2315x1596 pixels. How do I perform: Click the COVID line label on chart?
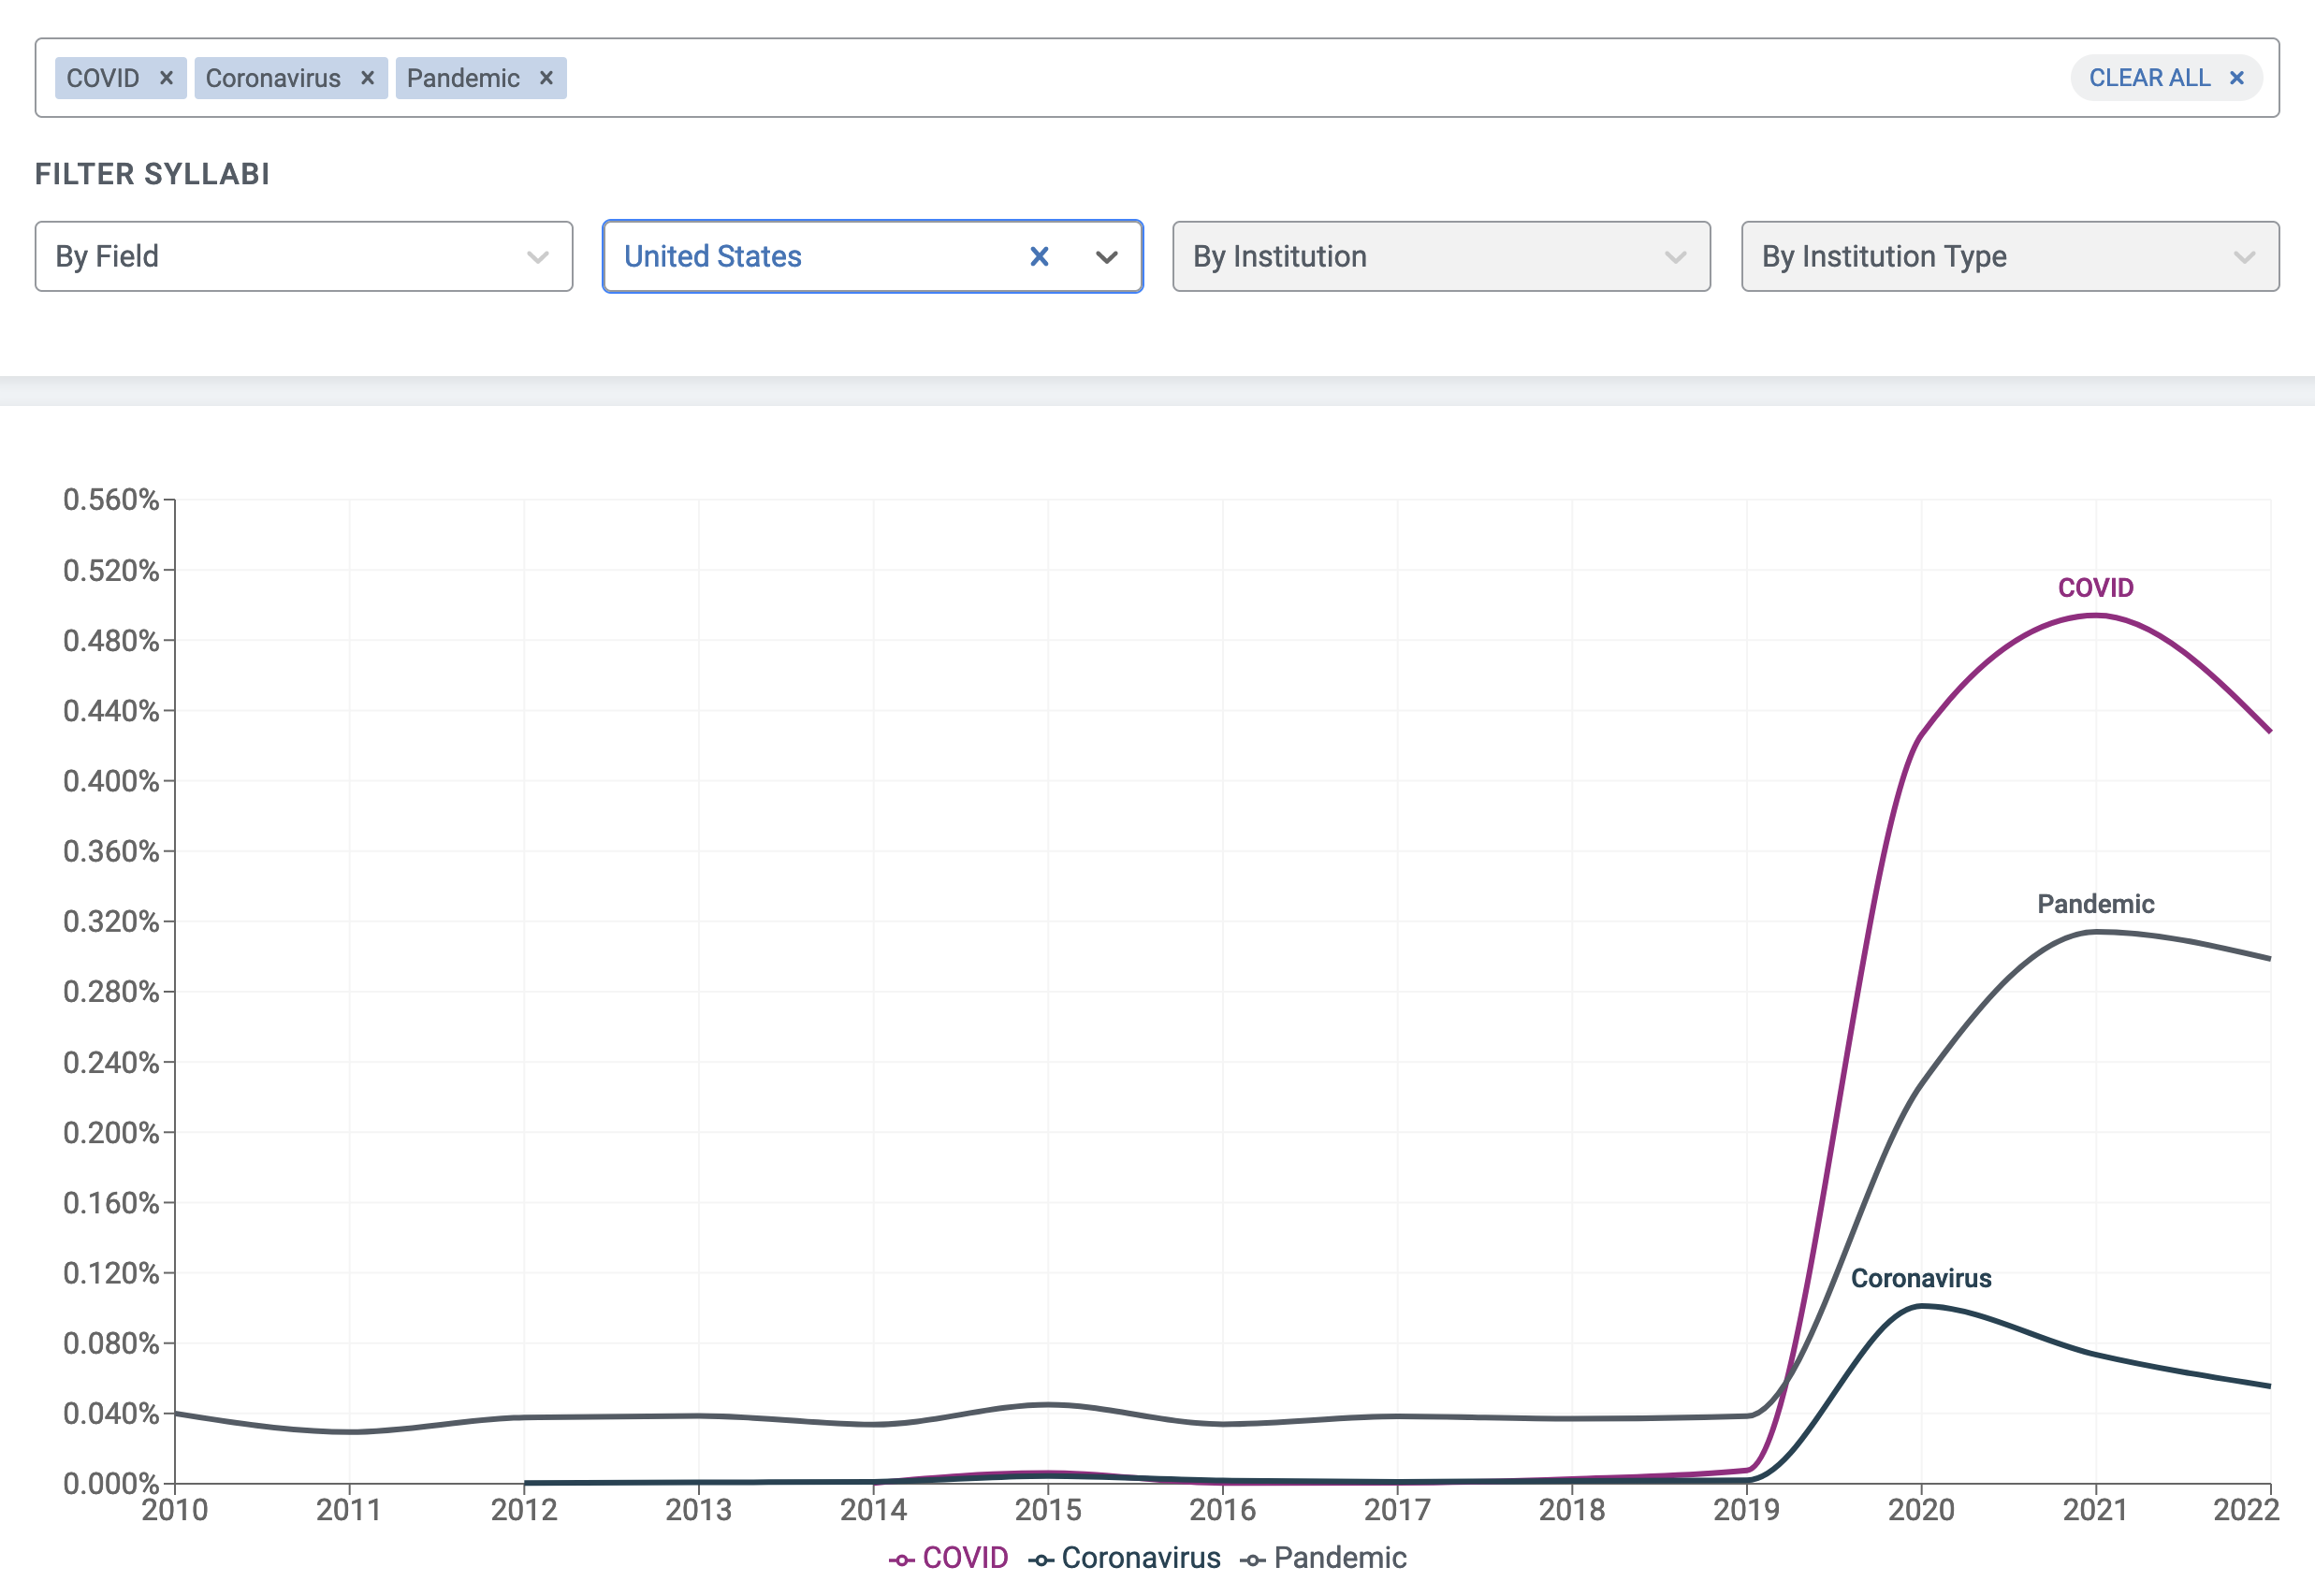pos(2095,588)
